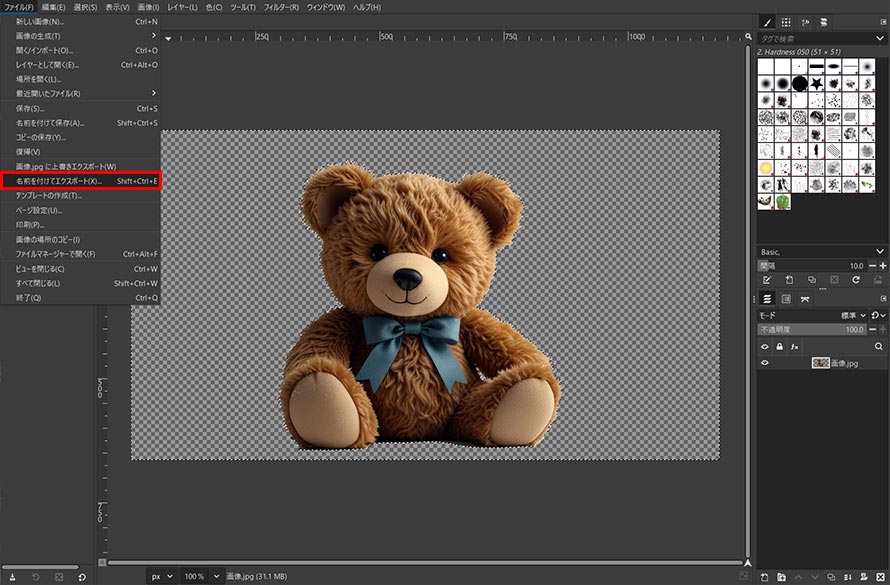Toggle the eye icon in the Layers header row
This screenshot has width=890, height=585.
(x=766, y=346)
